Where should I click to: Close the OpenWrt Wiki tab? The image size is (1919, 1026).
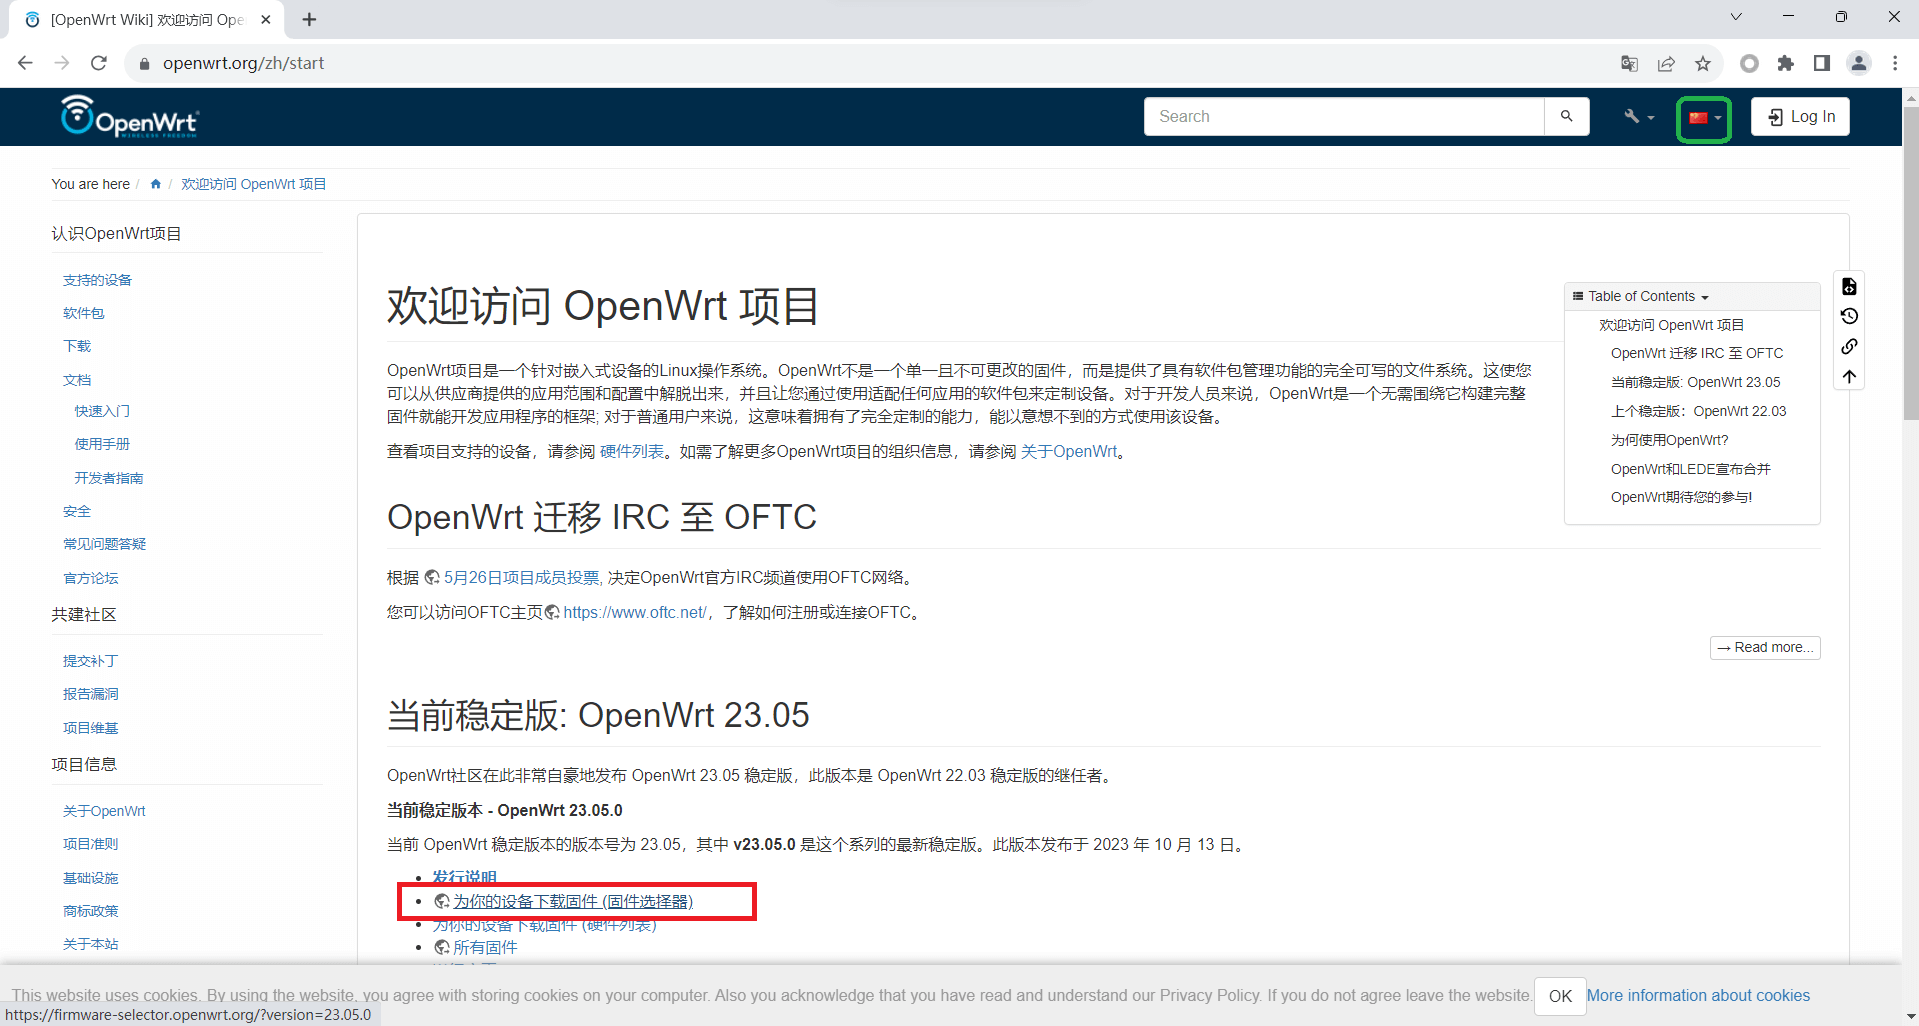[x=266, y=19]
